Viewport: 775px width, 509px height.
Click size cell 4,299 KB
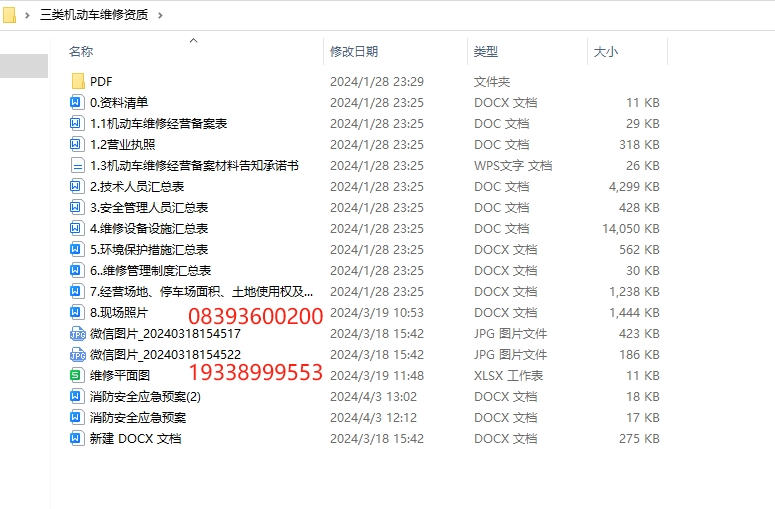coord(634,187)
